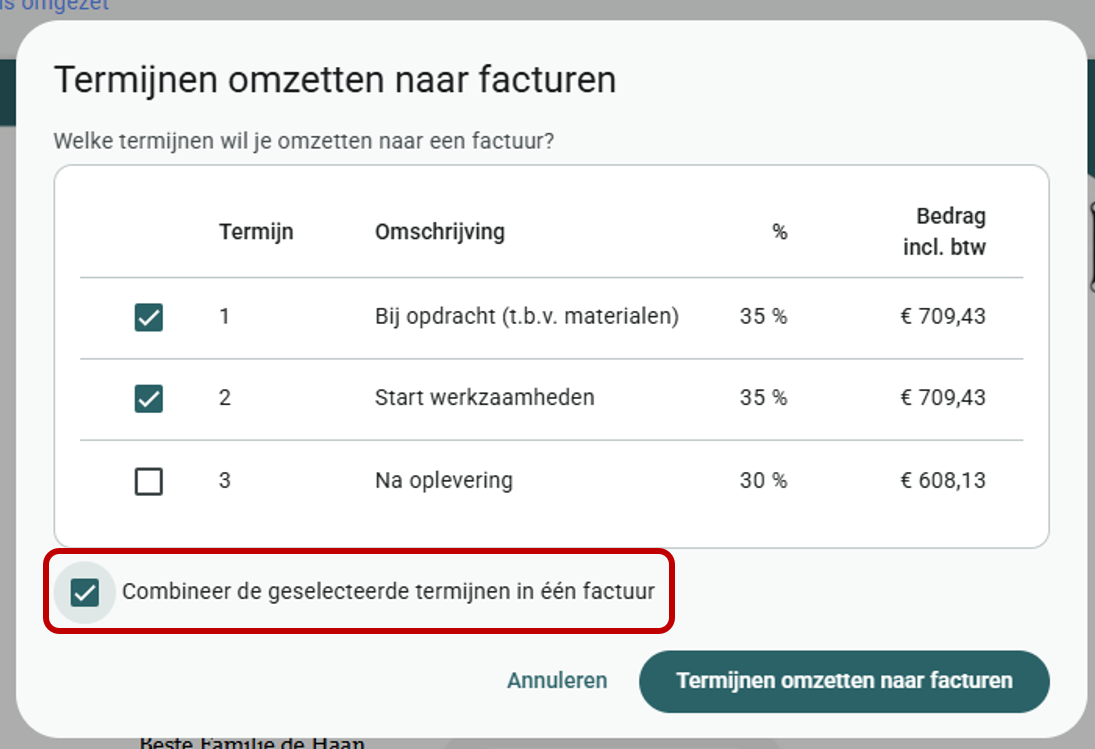Uncheck termijn 1 Bij opdracht checkbox
This screenshot has height=749, width=1095.
point(149,317)
